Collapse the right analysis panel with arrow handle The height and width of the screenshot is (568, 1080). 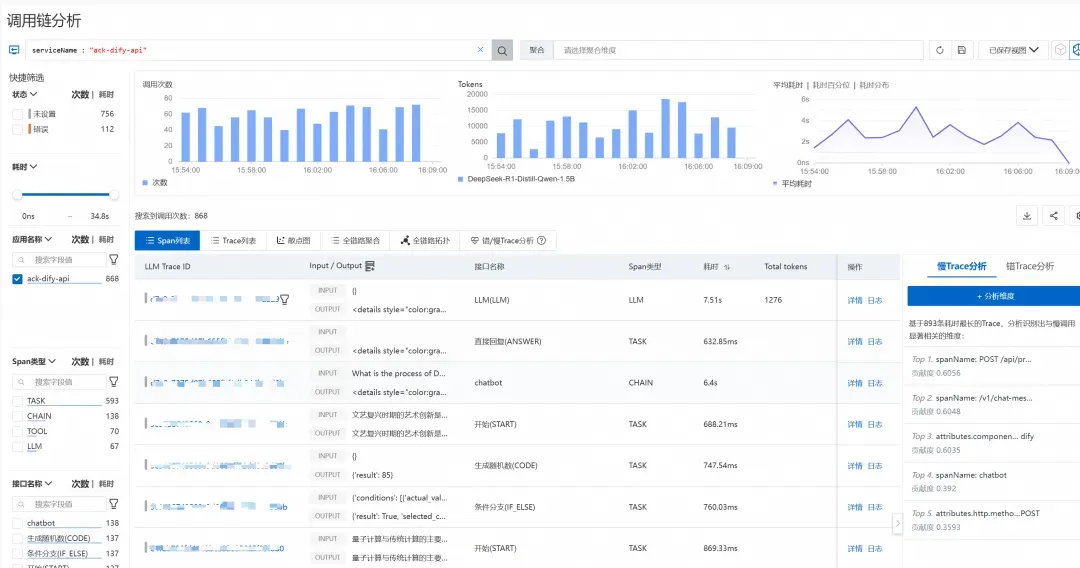(897, 523)
